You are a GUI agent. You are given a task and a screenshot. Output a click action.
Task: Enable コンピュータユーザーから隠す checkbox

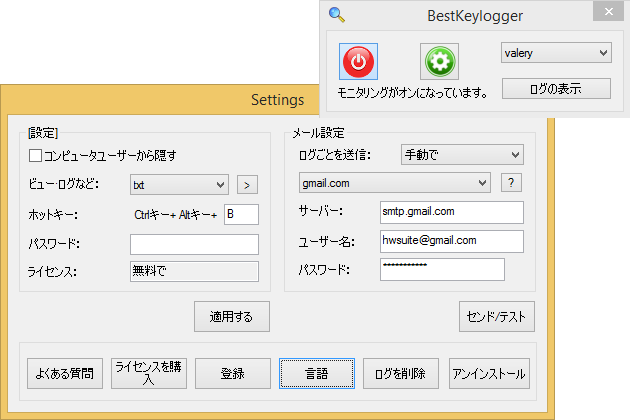pyautogui.click(x=35, y=155)
